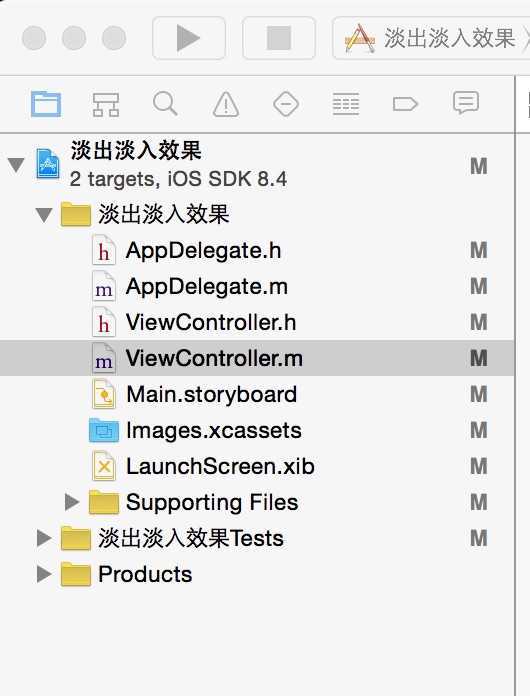Screen dimensions: 530x696
Task: Open the Test navigator diamond icon
Action: 286,104
